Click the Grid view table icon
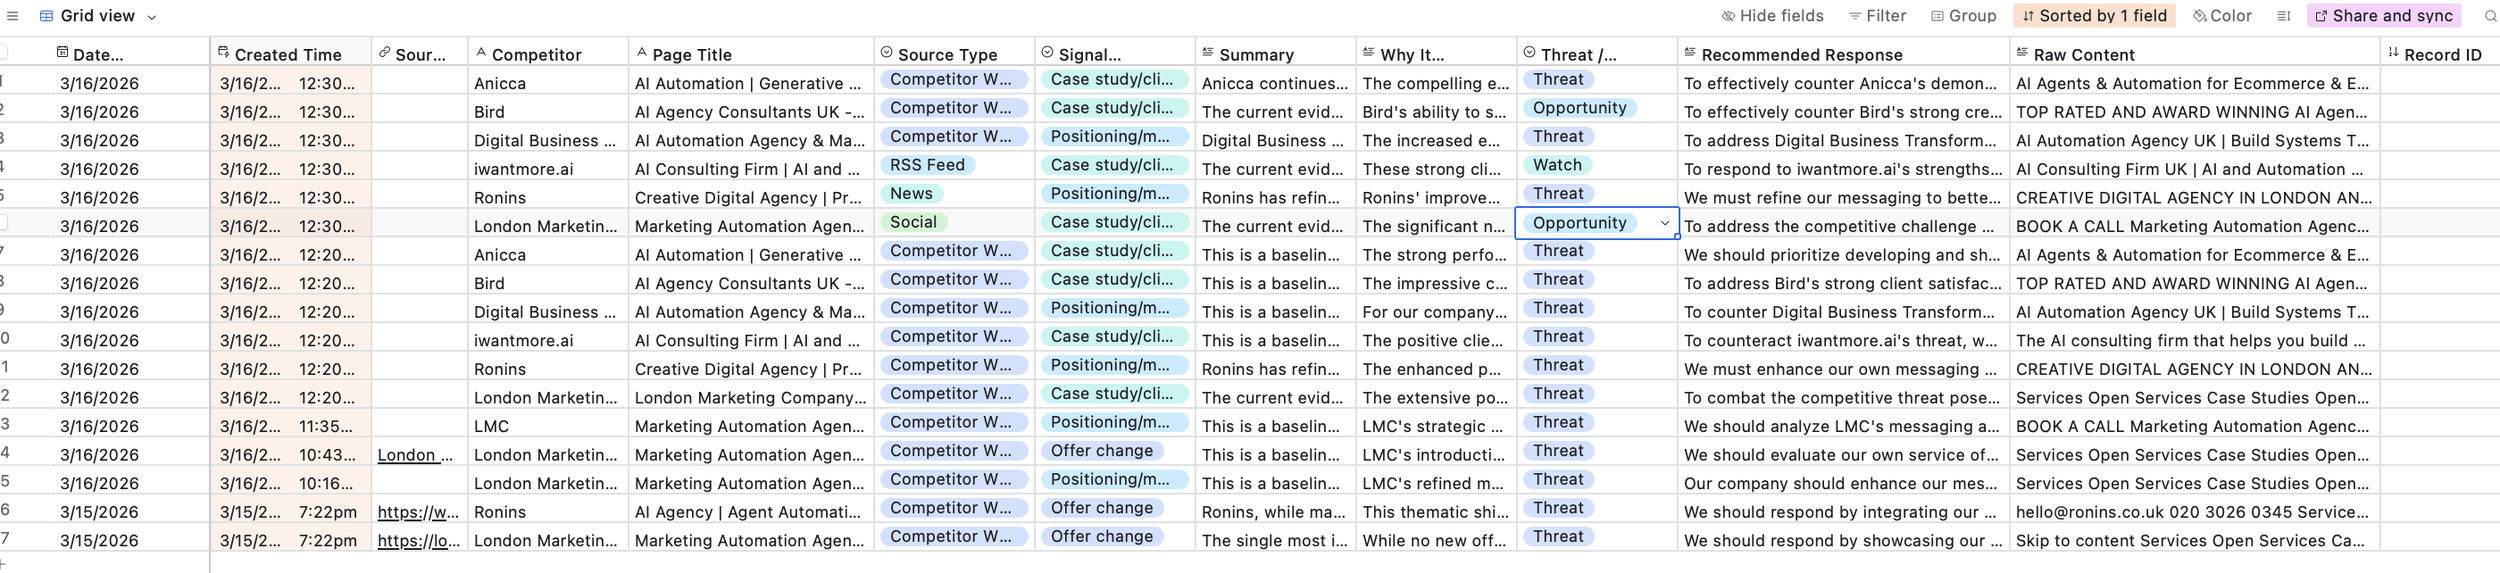The width and height of the screenshot is (2500, 573). coord(46,16)
